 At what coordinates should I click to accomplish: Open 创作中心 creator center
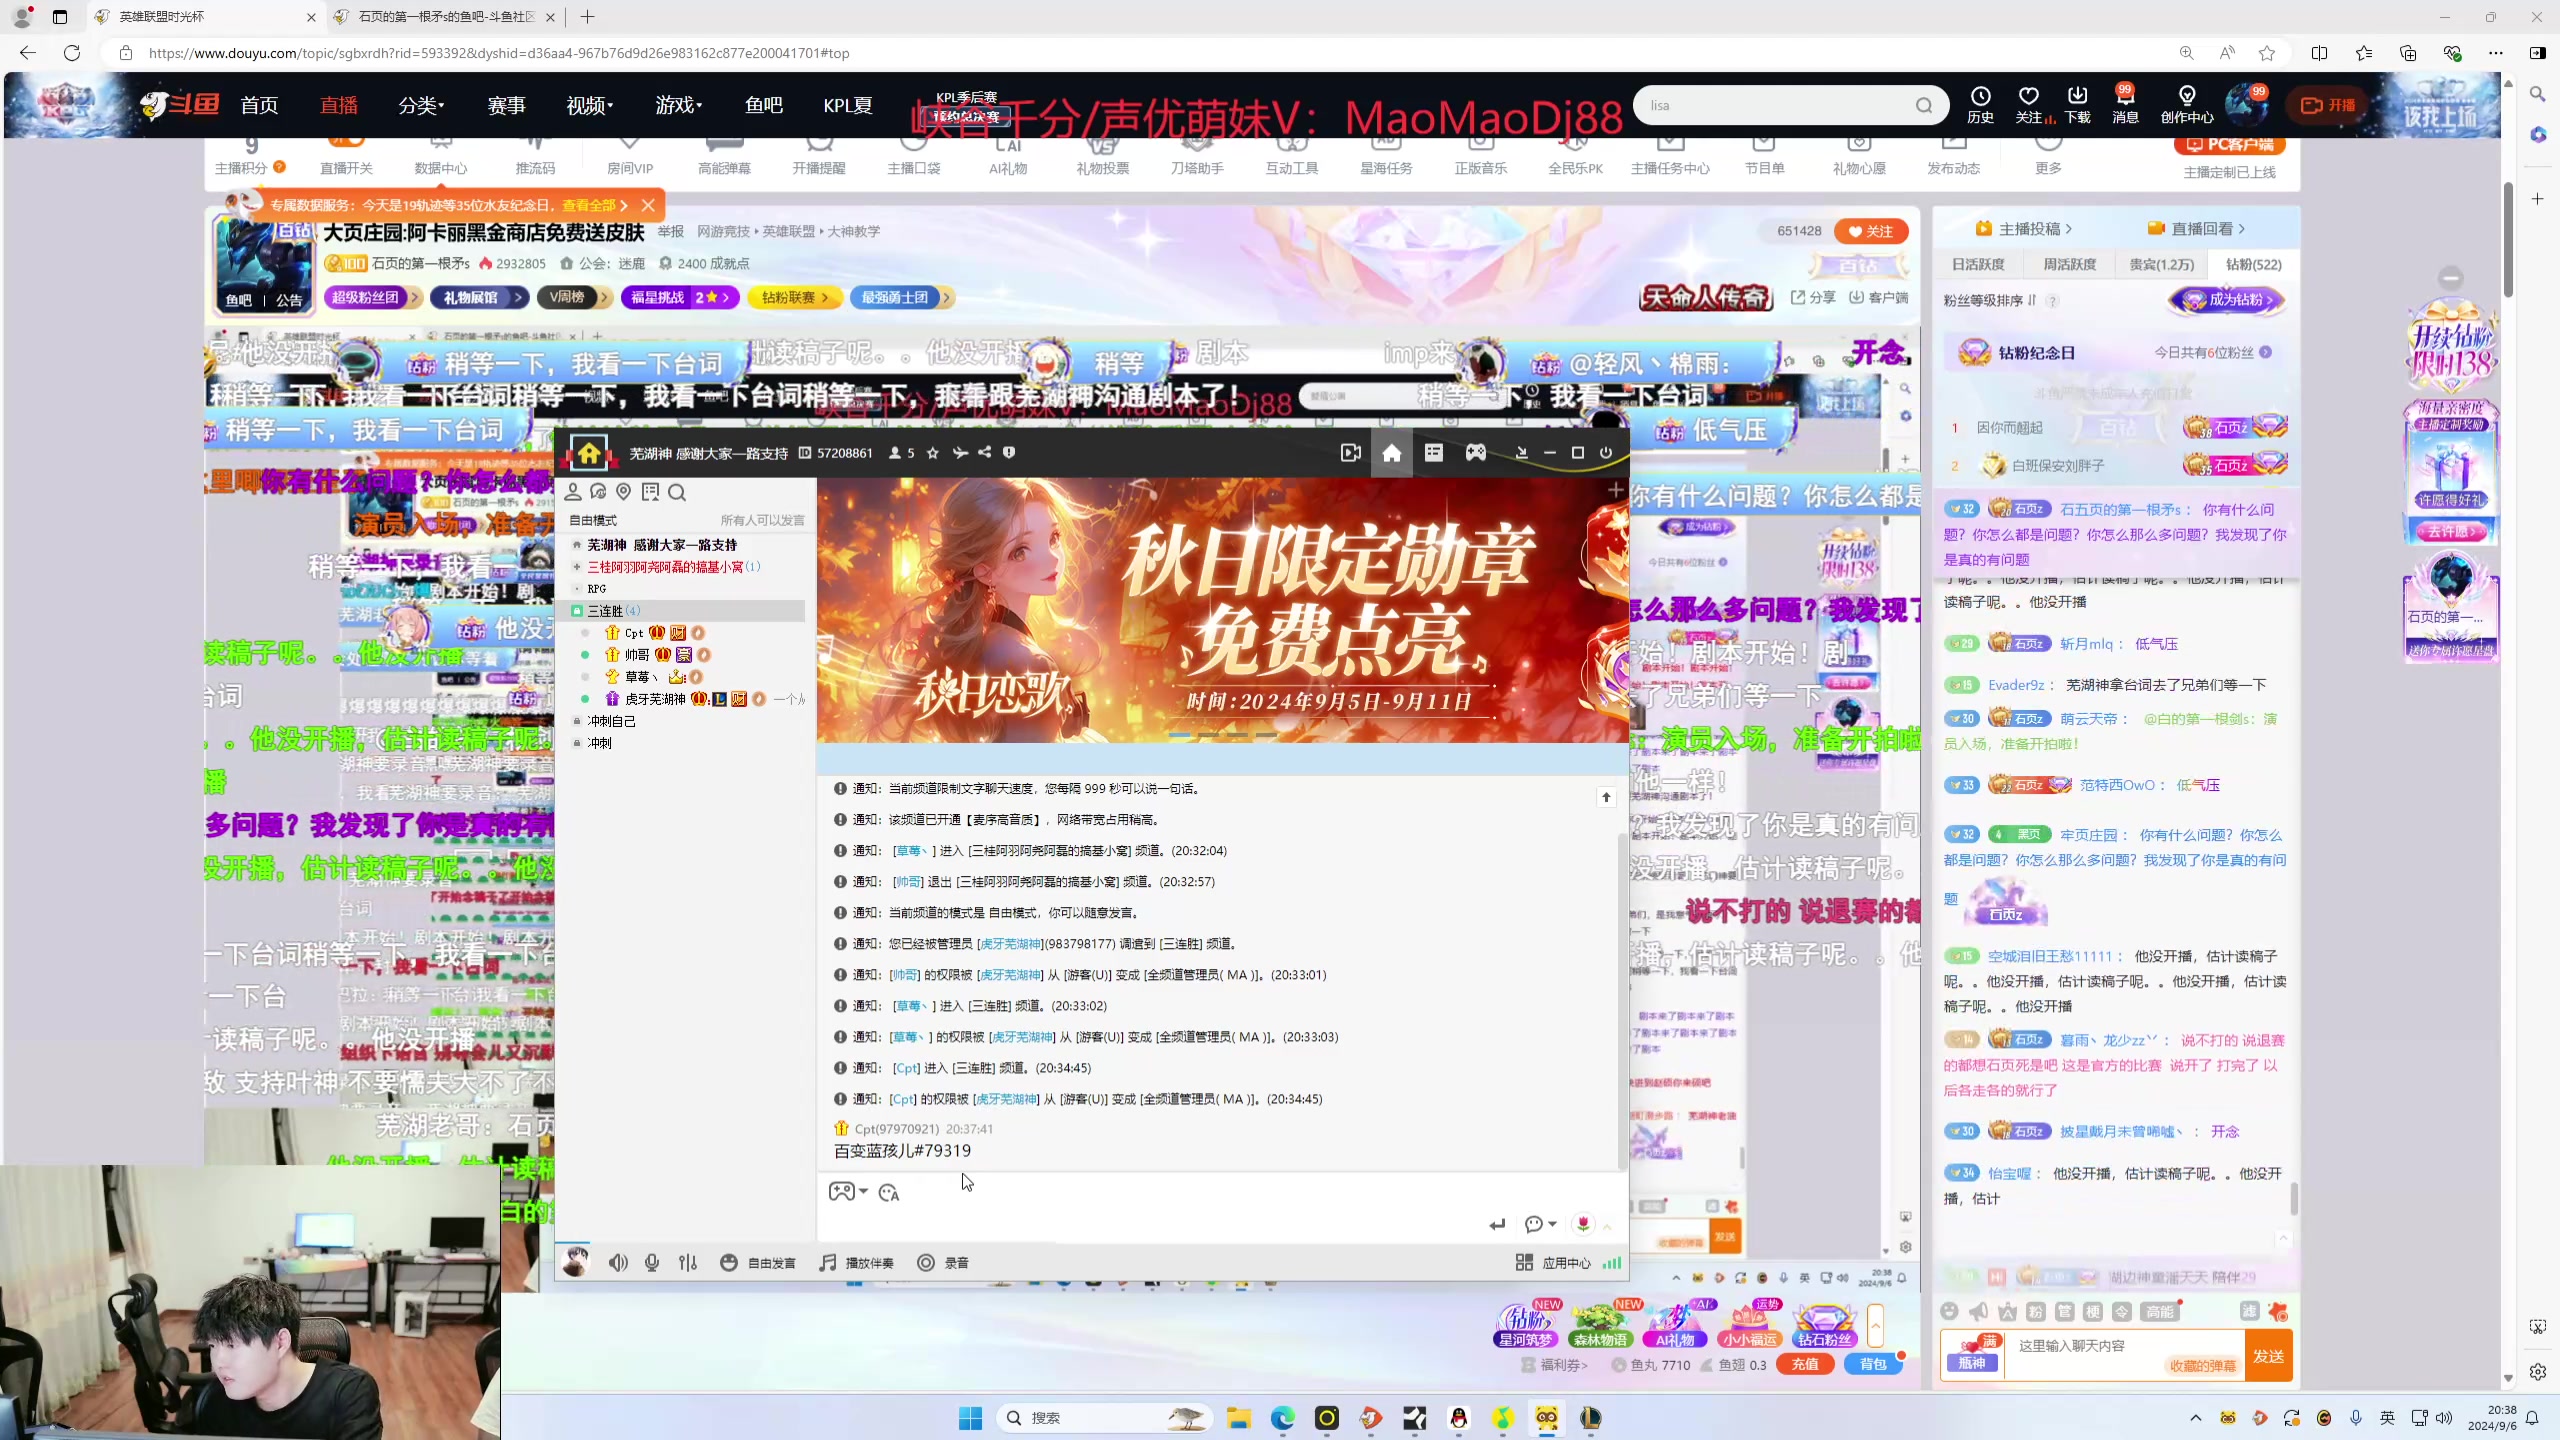pyautogui.click(x=2187, y=105)
